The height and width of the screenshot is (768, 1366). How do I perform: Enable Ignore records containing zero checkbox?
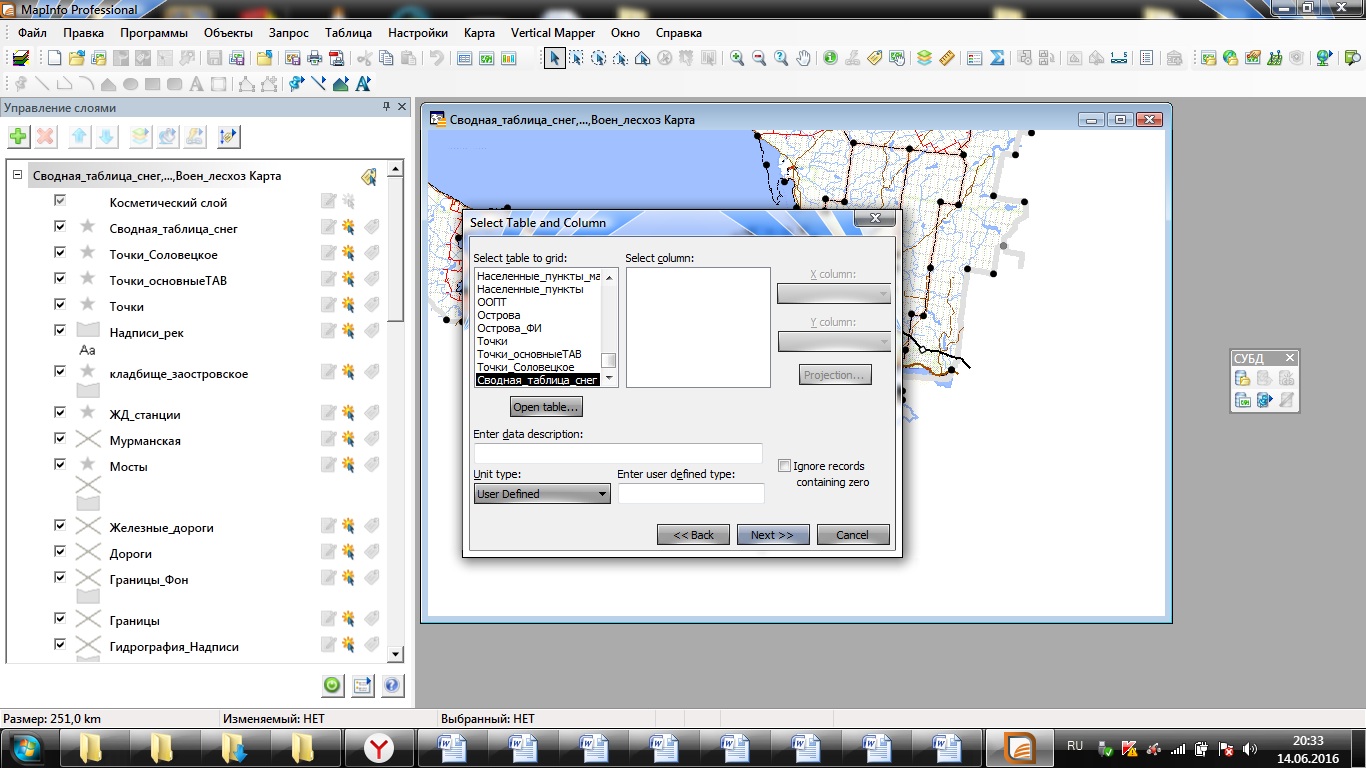(x=784, y=466)
